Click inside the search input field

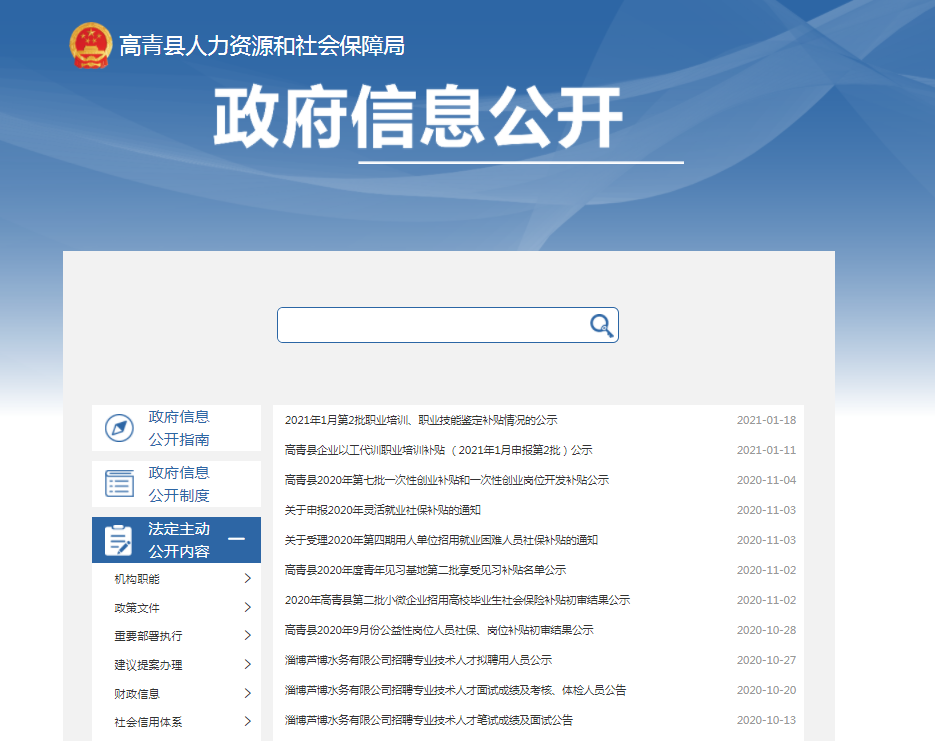point(432,325)
